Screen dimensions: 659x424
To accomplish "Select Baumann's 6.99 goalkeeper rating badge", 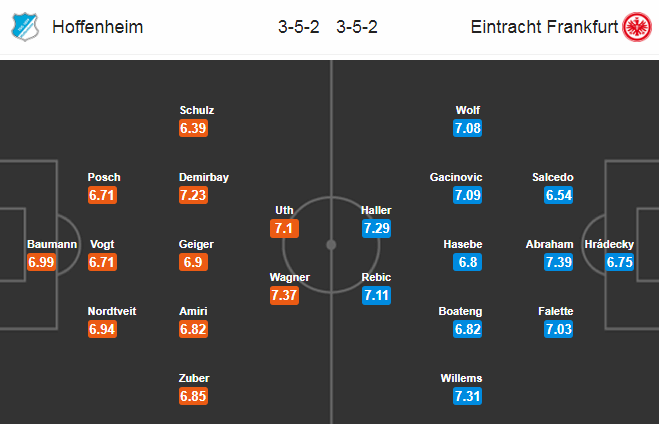I will [x=41, y=262].
